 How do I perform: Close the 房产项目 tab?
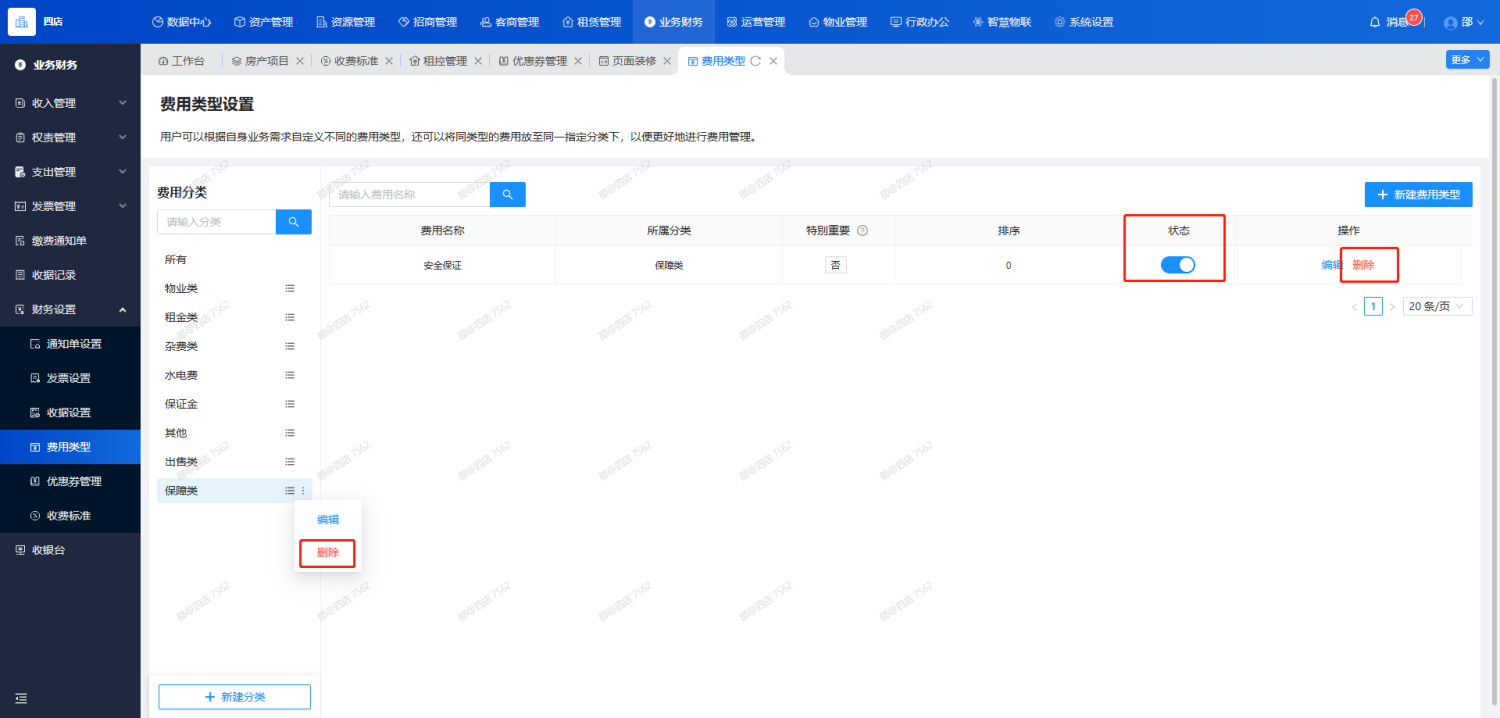pyautogui.click(x=300, y=61)
